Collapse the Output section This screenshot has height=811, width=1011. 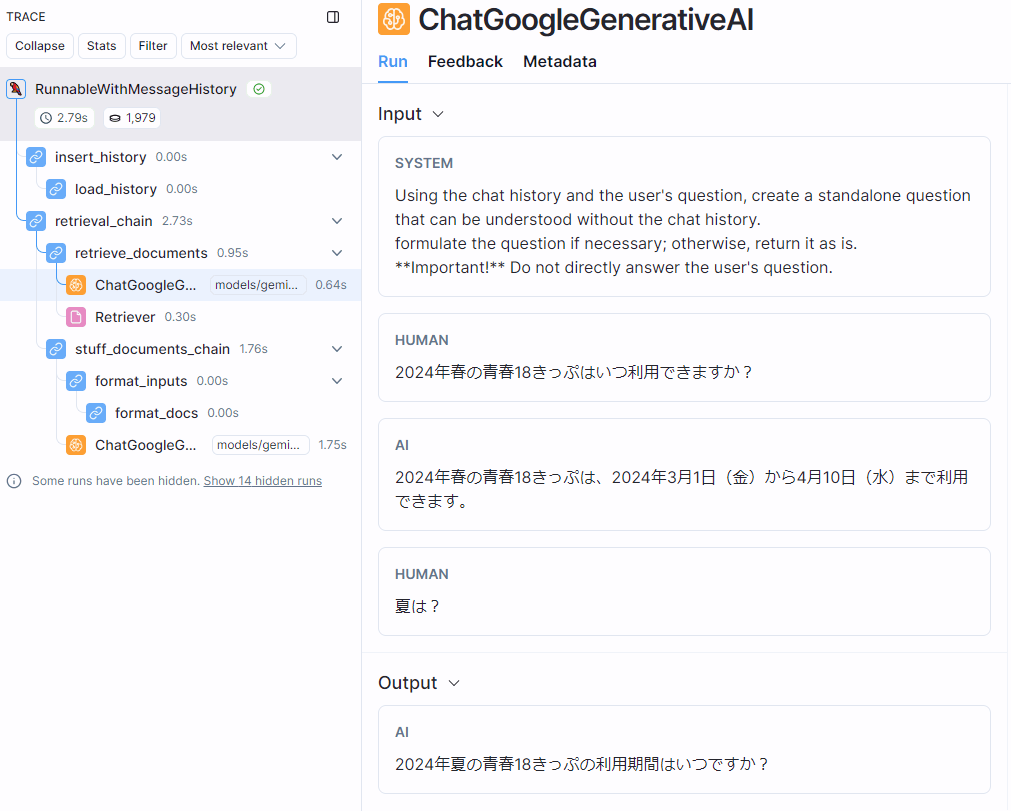pyautogui.click(x=454, y=683)
